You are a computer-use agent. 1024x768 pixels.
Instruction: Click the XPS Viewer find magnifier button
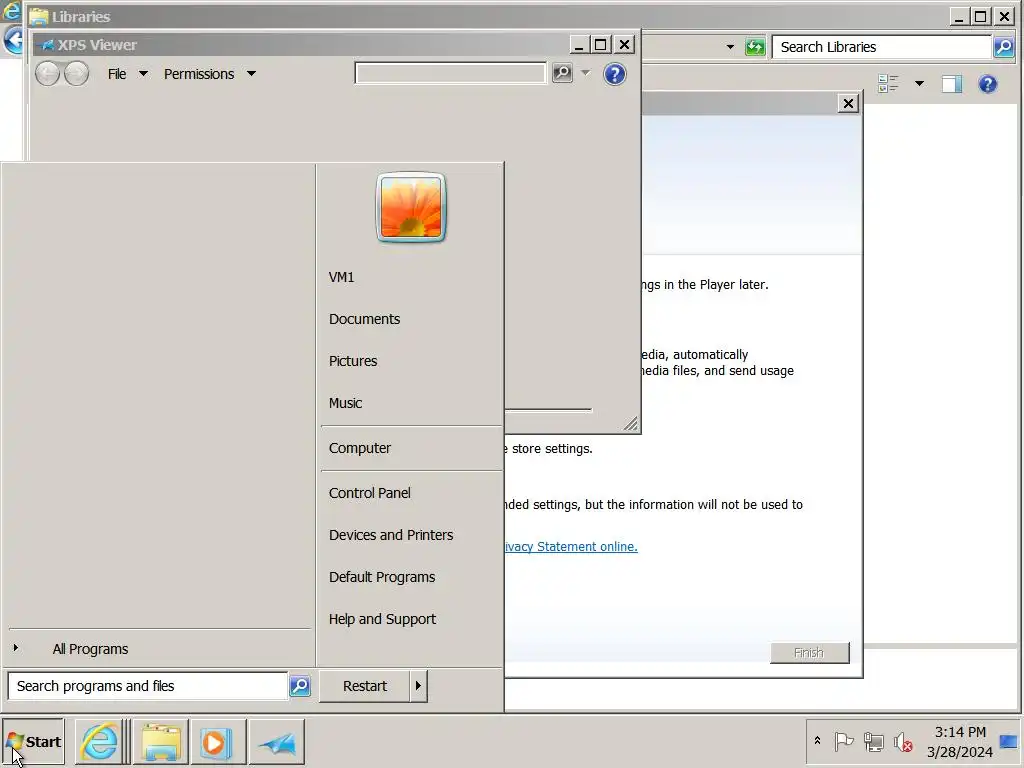562,73
